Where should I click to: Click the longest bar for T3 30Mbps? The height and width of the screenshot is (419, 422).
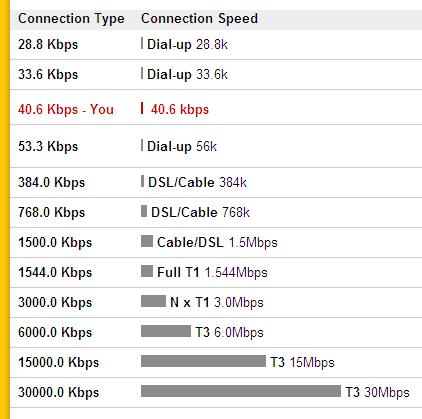click(241, 391)
